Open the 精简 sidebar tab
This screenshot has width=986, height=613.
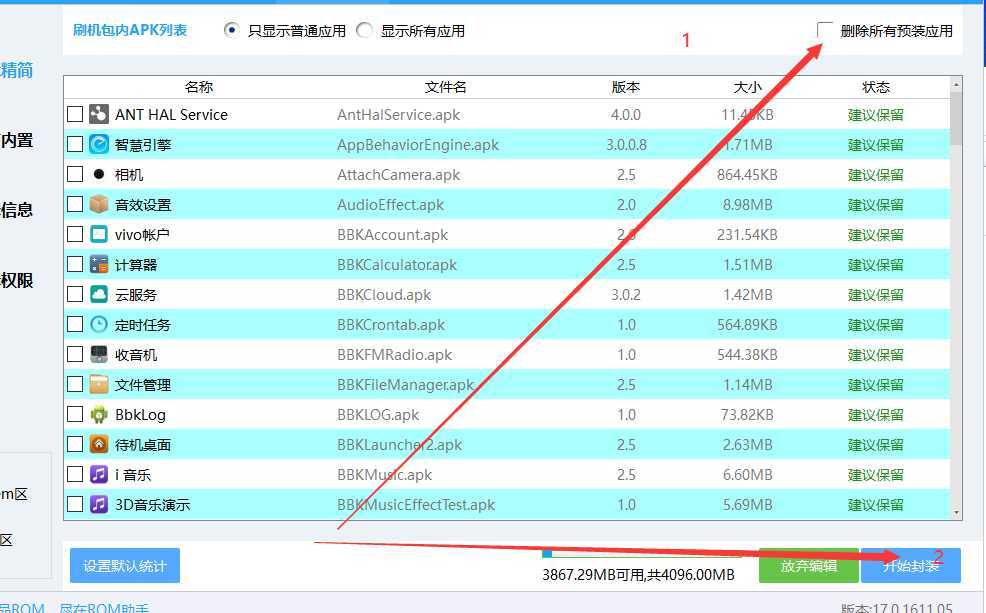point(16,70)
